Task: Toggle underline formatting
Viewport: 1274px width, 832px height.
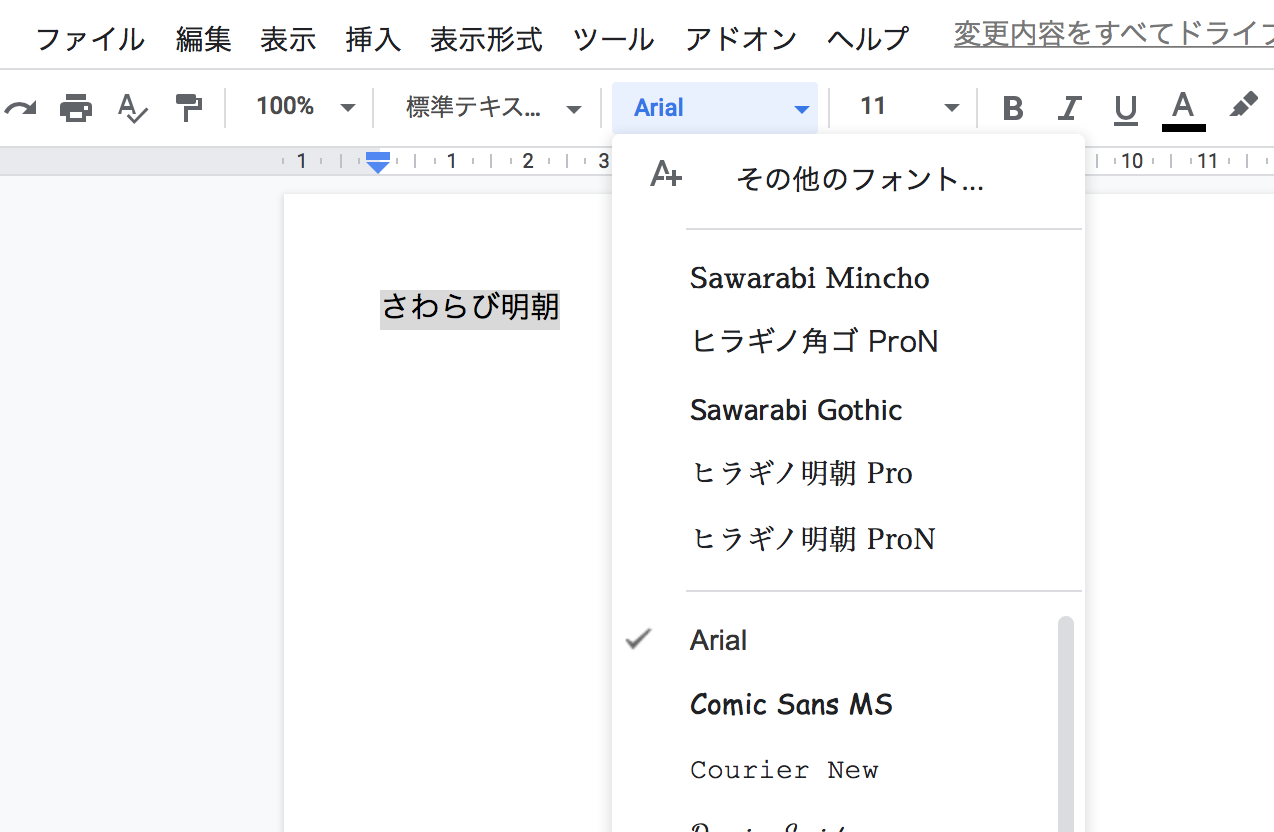Action: 1126,109
